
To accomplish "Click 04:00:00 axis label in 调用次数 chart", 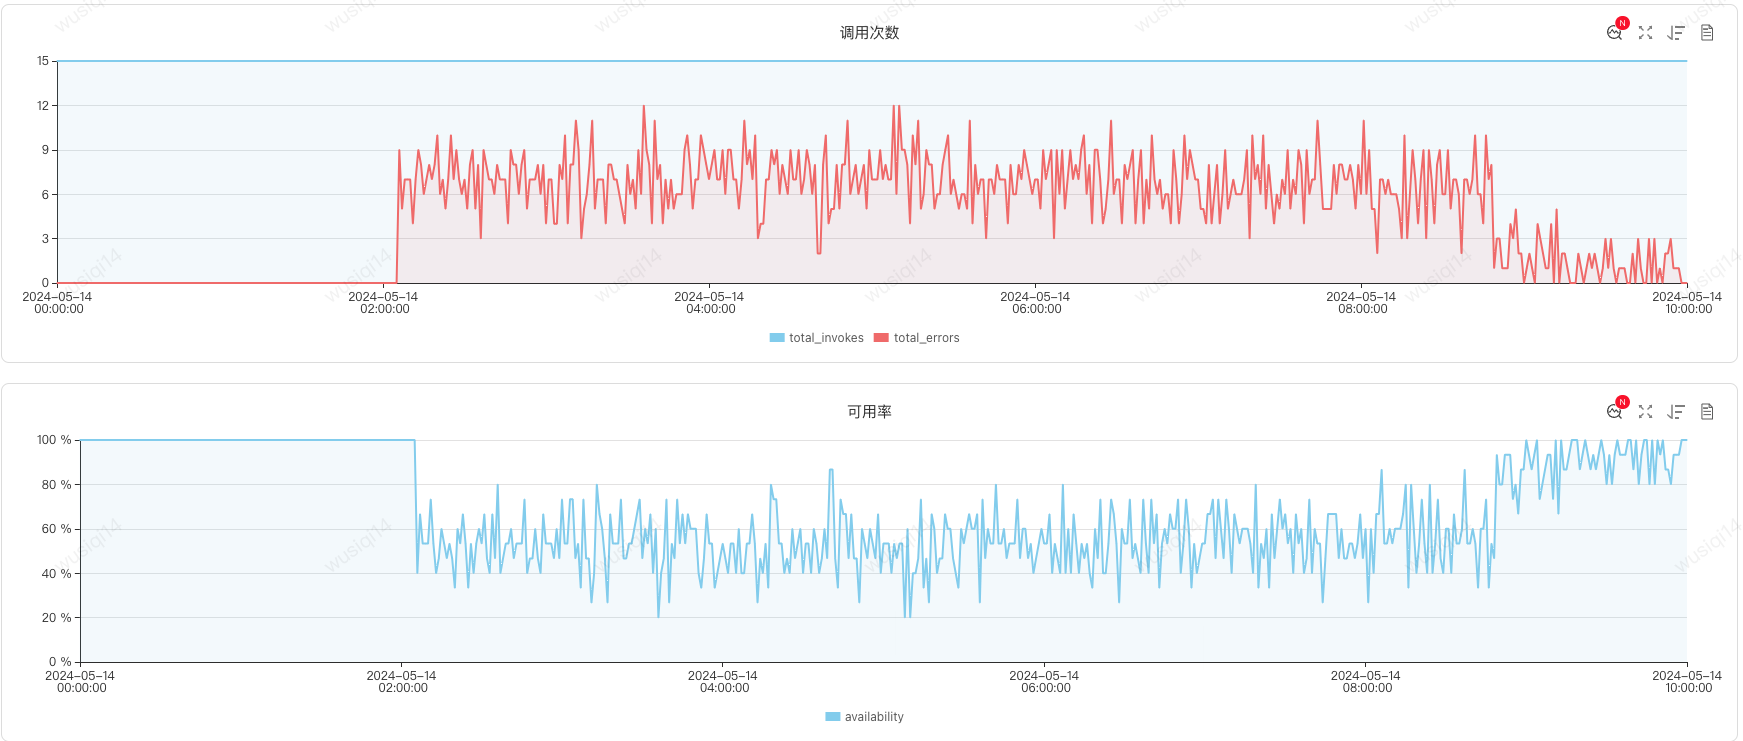I will 710,309.
